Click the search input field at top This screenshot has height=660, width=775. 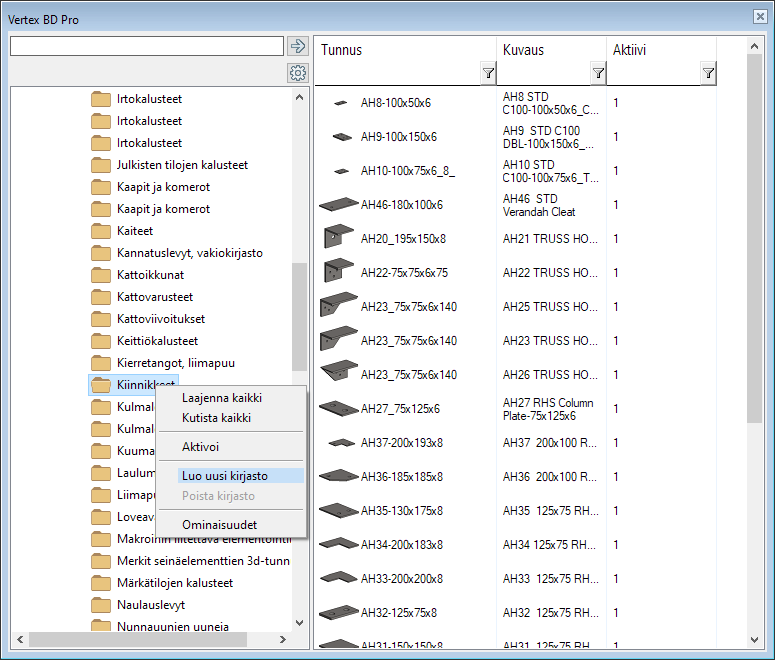tap(146, 46)
